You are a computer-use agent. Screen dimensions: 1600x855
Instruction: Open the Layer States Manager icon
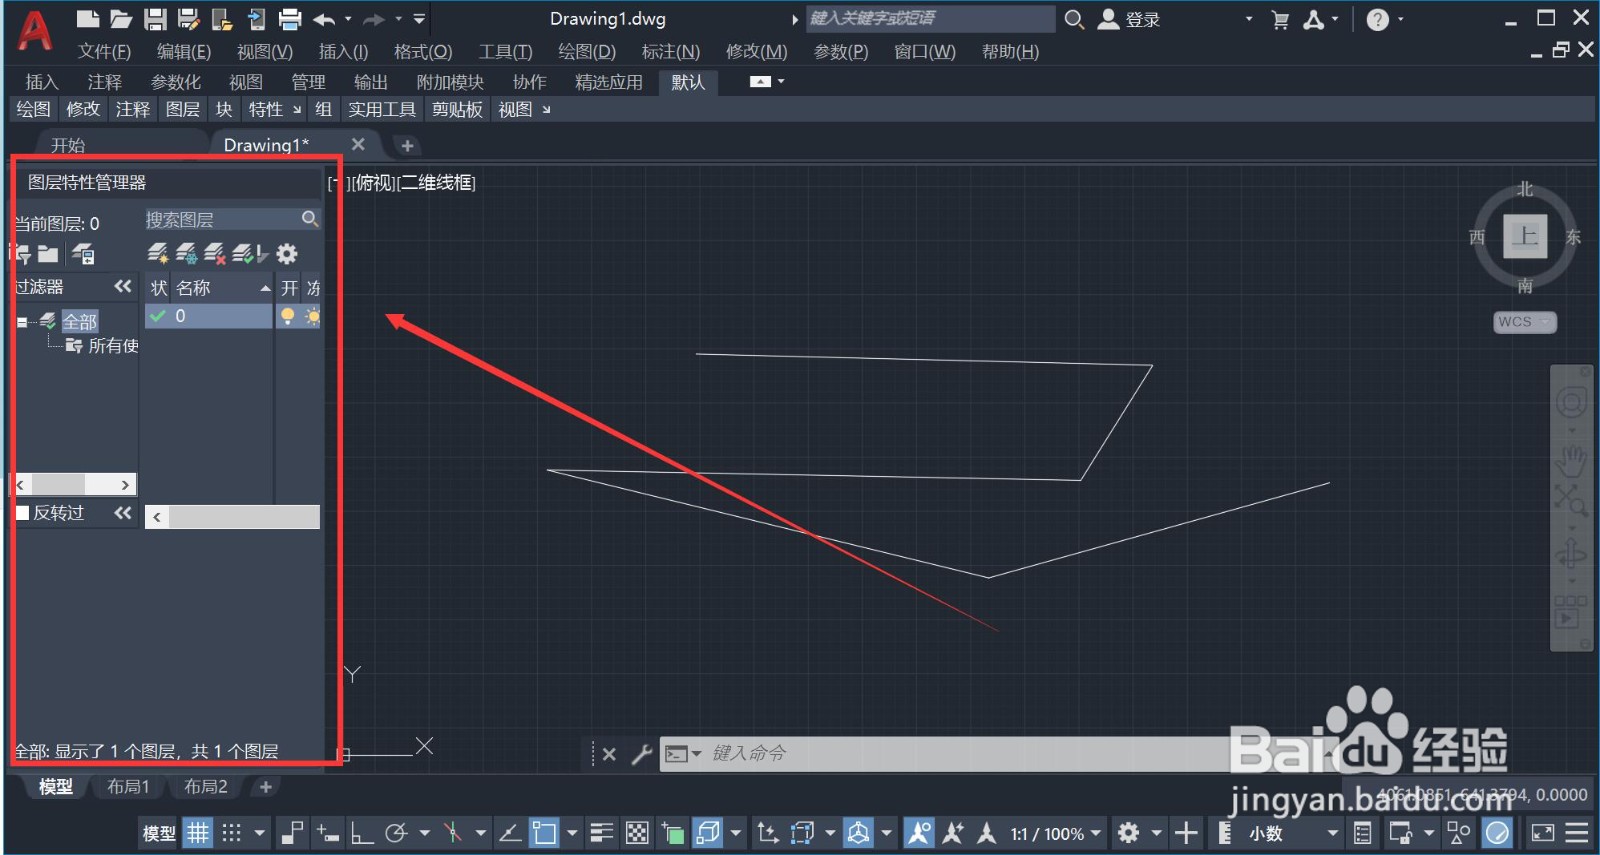[83, 254]
